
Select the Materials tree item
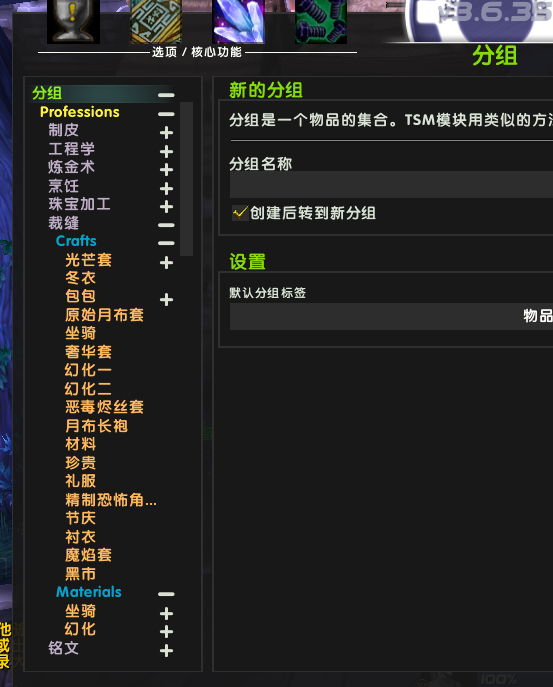coord(89,592)
